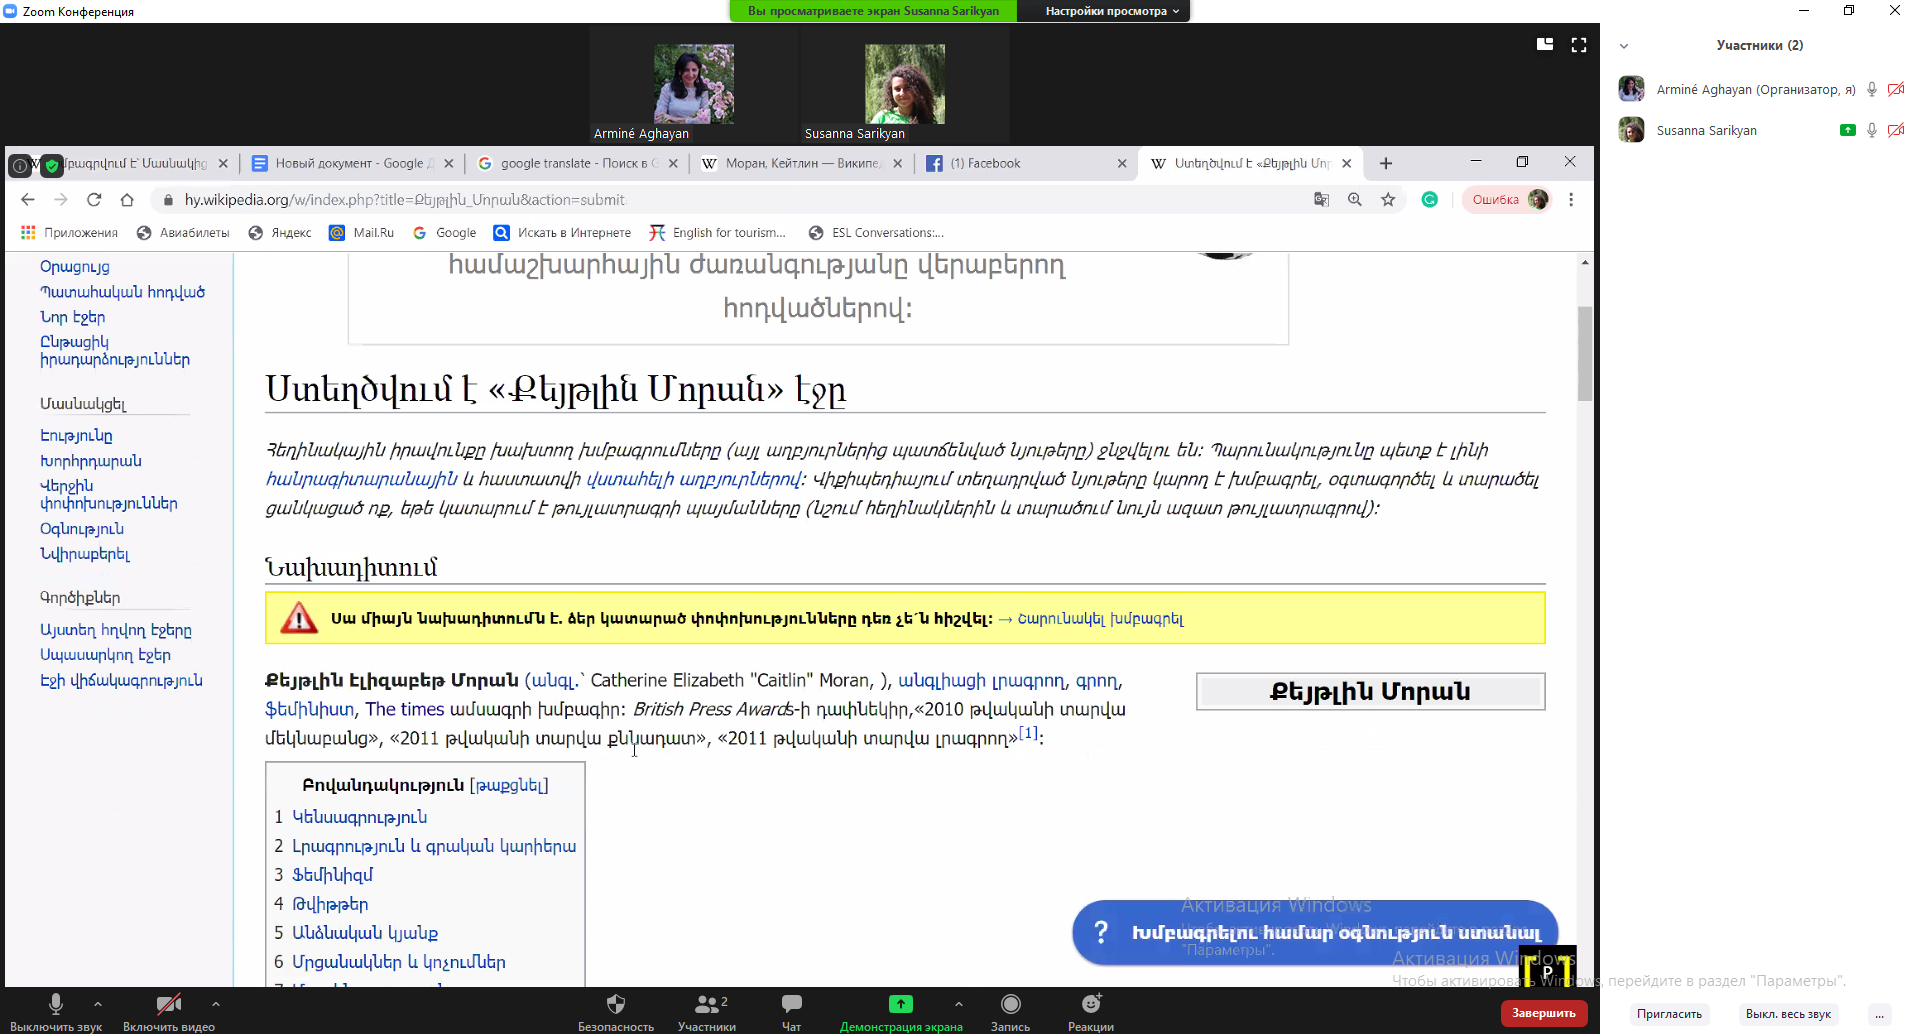Expand video options arrow next to camera

[x=216, y=1004]
